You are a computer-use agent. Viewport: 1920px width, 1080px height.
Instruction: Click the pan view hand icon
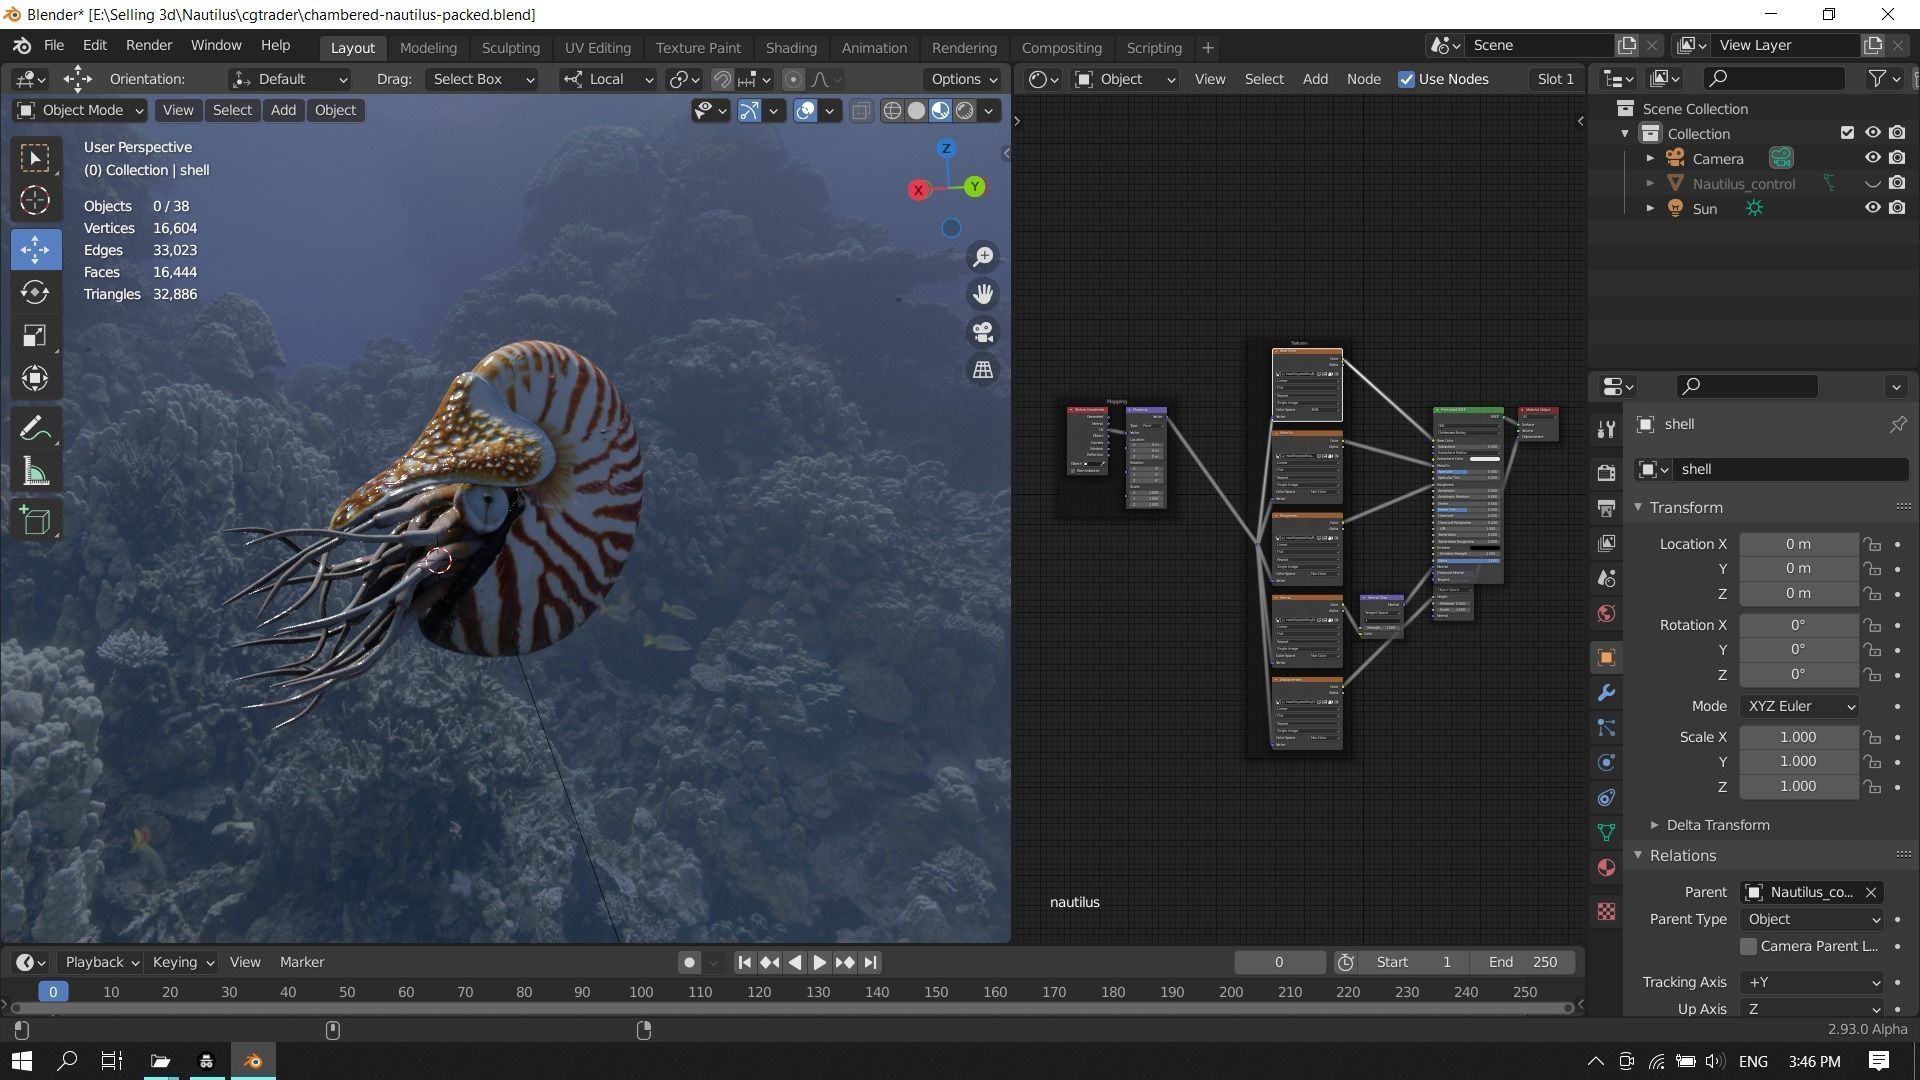[983, 294]
